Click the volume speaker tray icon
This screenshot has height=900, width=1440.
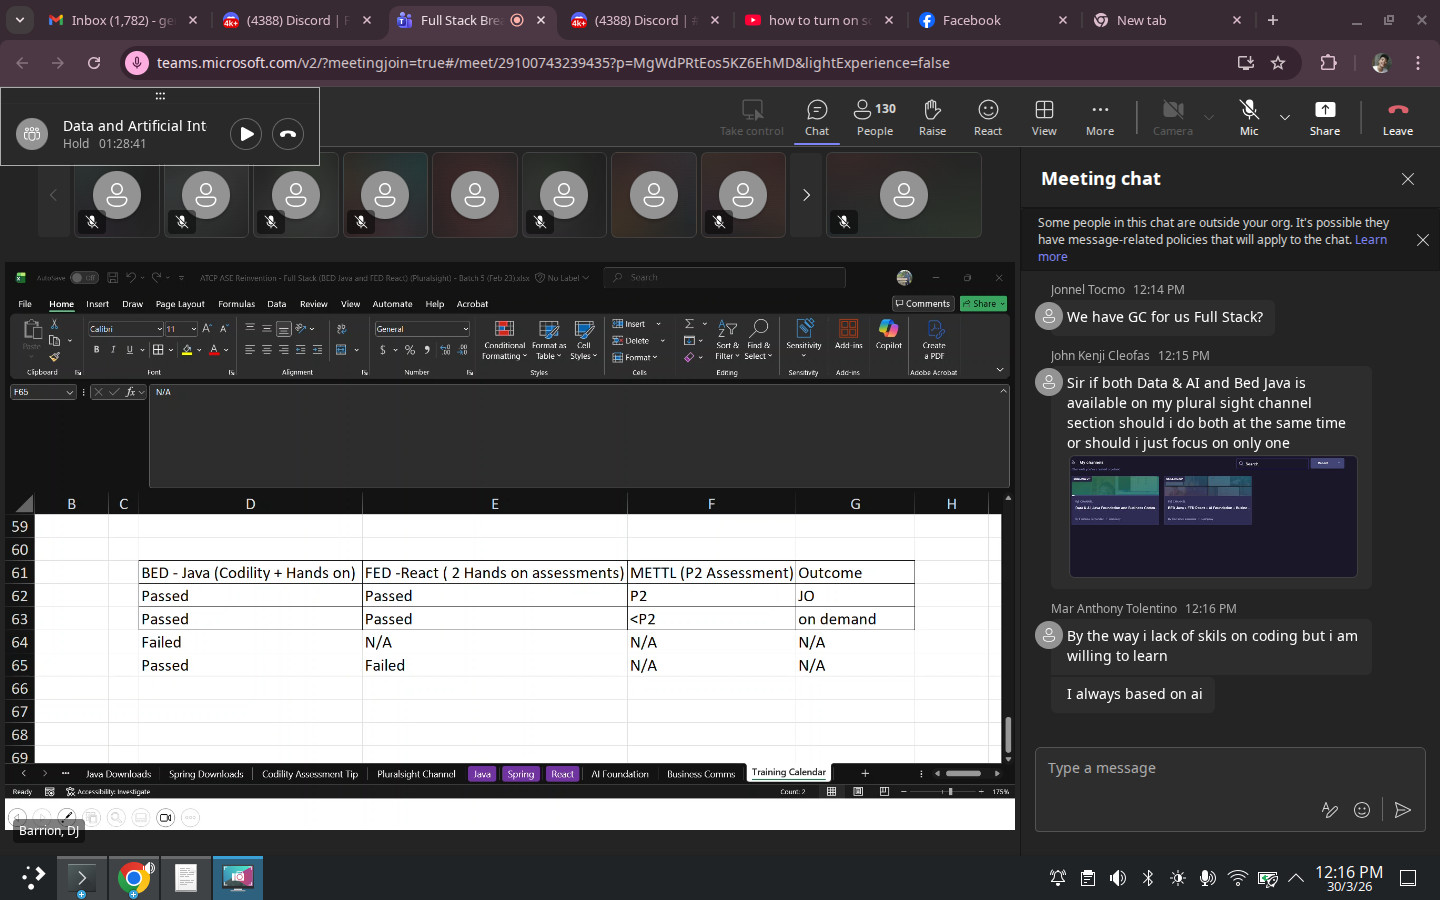click(x=1118, y=878)
